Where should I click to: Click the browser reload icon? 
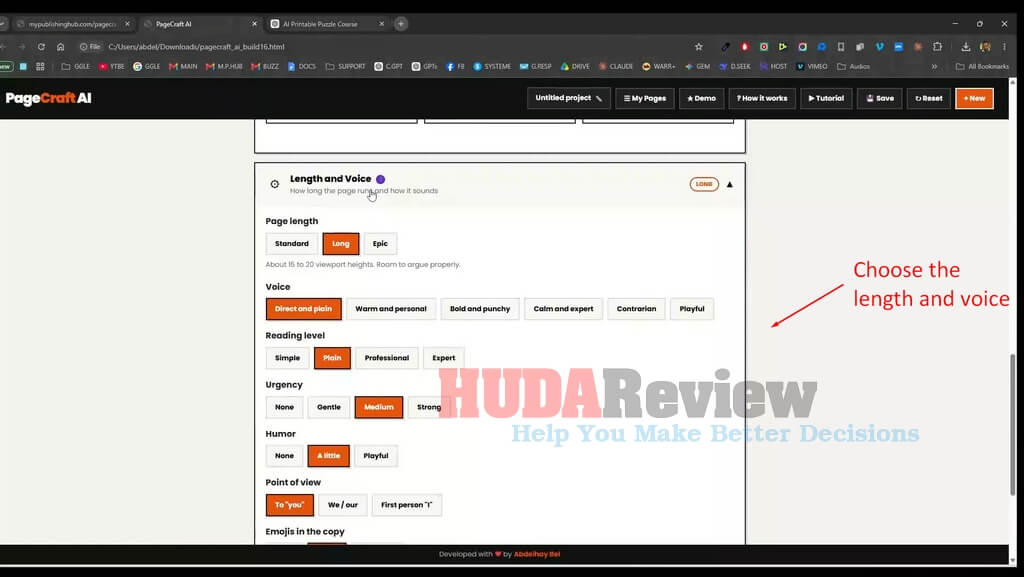(41, 47)
